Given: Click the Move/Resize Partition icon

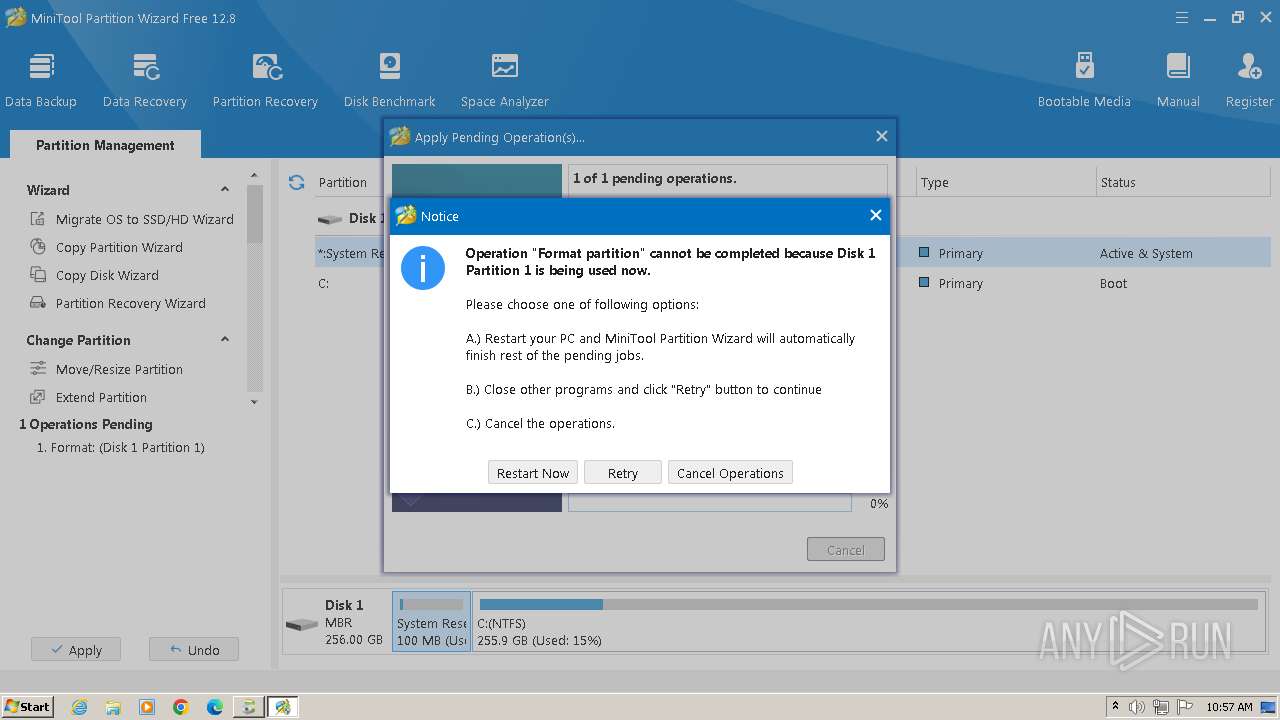Looking at the screenshot, I should (x=38, y=369).
